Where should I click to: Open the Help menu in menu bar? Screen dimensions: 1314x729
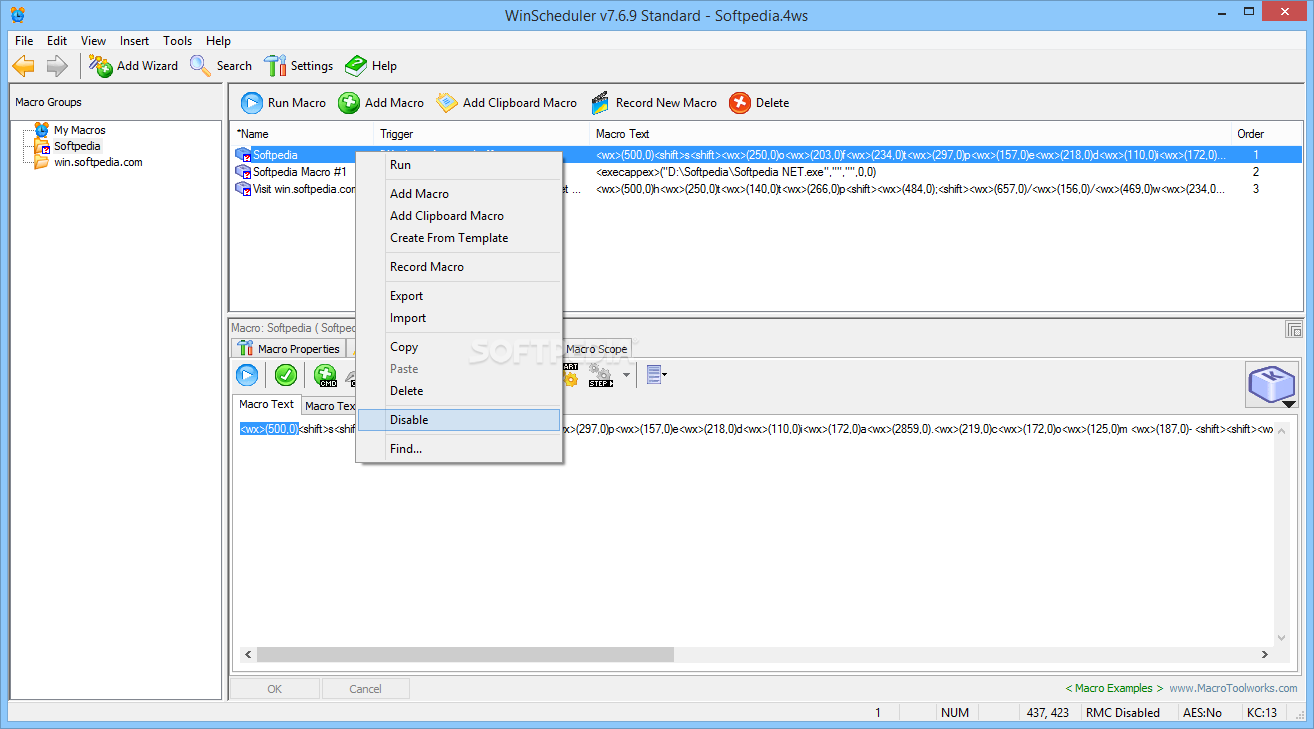tap(218, 41)
